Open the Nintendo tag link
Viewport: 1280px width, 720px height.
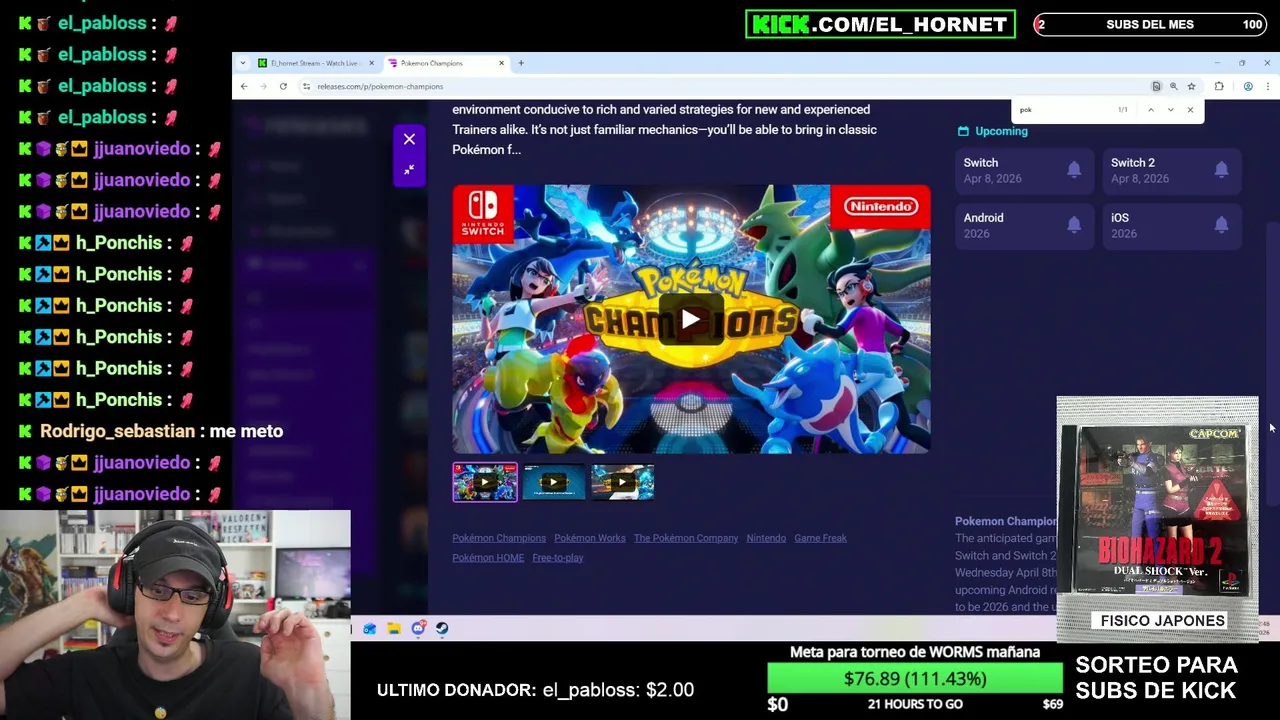[x=766, y=538]
